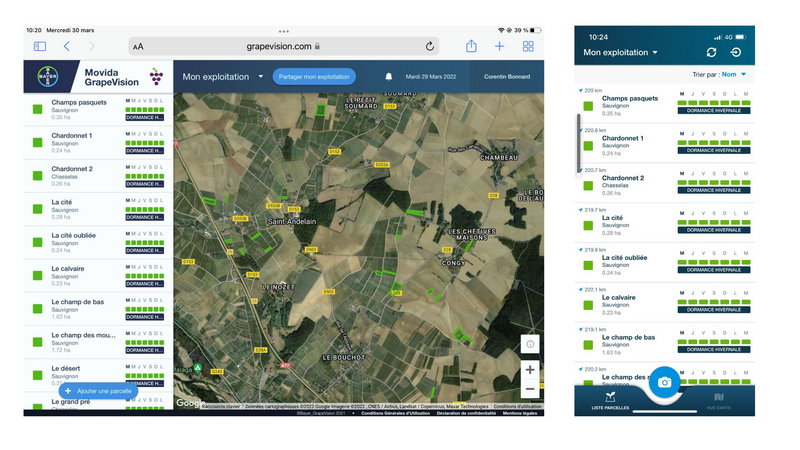800x450 pixels.
Task: Switch to the Liste Parcelles tab
Action: click(610, 400)
